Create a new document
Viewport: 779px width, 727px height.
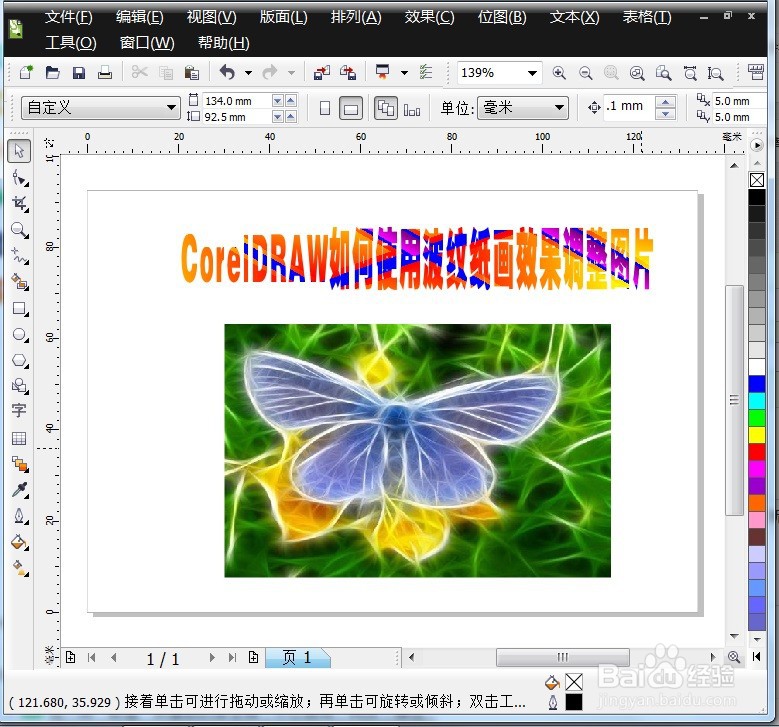26,73
